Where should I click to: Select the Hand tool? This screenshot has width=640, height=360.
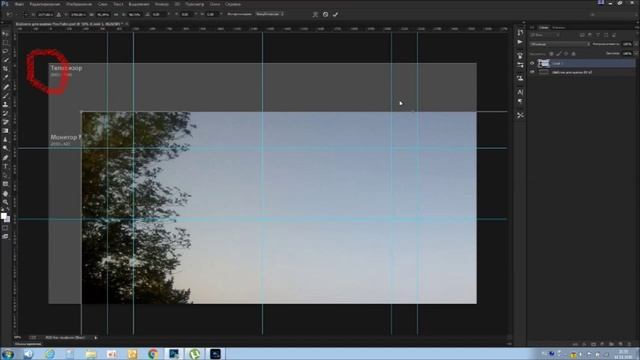5,193
